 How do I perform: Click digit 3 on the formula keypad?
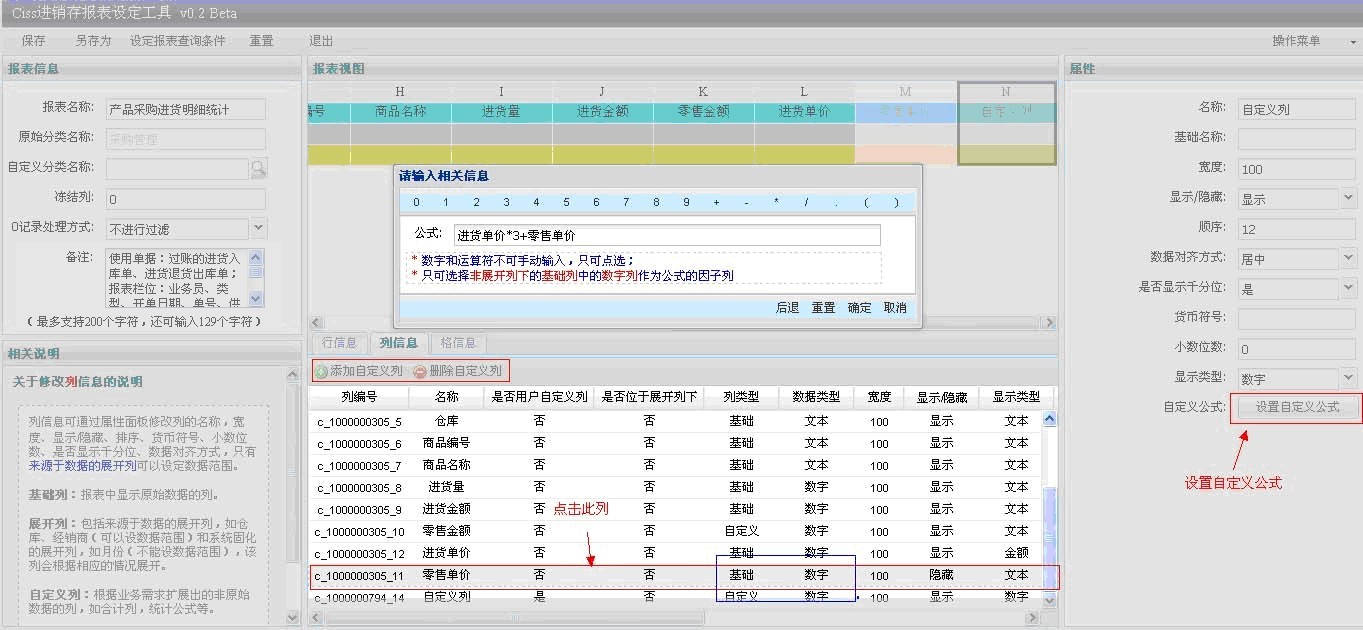(506, 202)
